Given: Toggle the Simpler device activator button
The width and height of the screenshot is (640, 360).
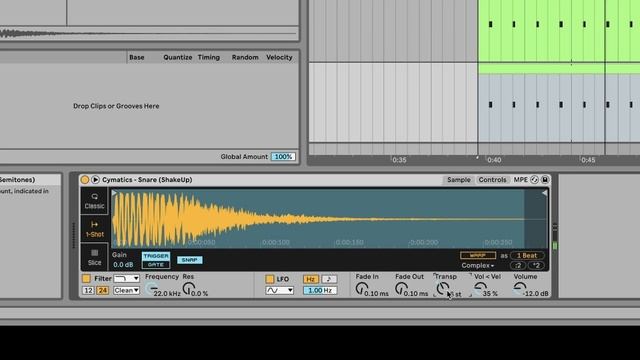Looking at the screenshot, I should pyautogui.click(x=84, y=180).
